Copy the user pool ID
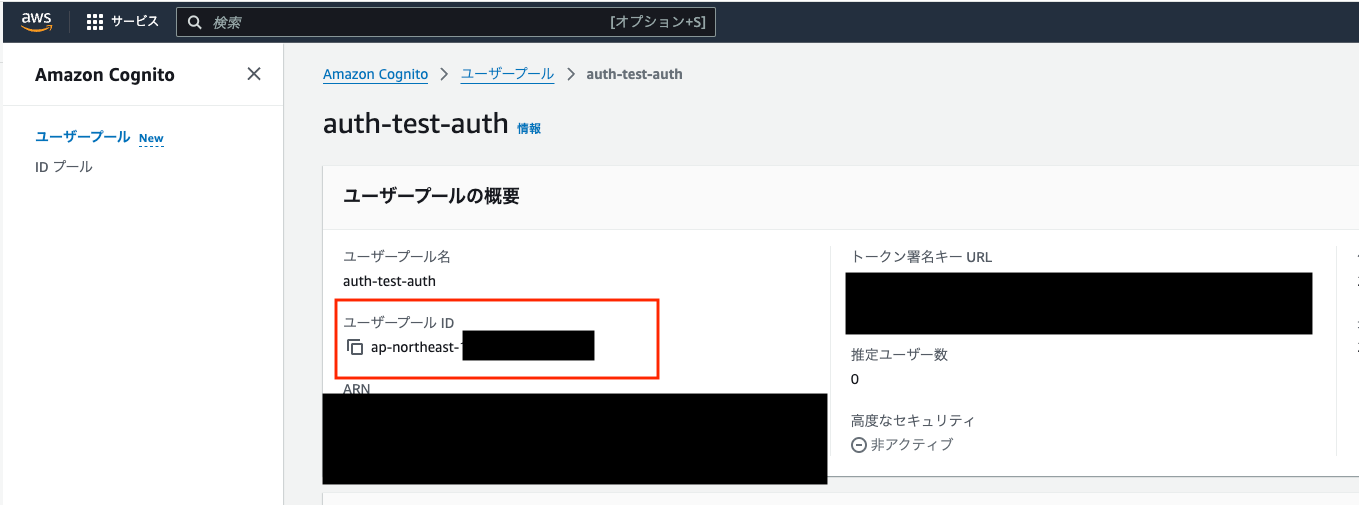1359x505 pixels. pyautogui.click(x=355, y=347)
